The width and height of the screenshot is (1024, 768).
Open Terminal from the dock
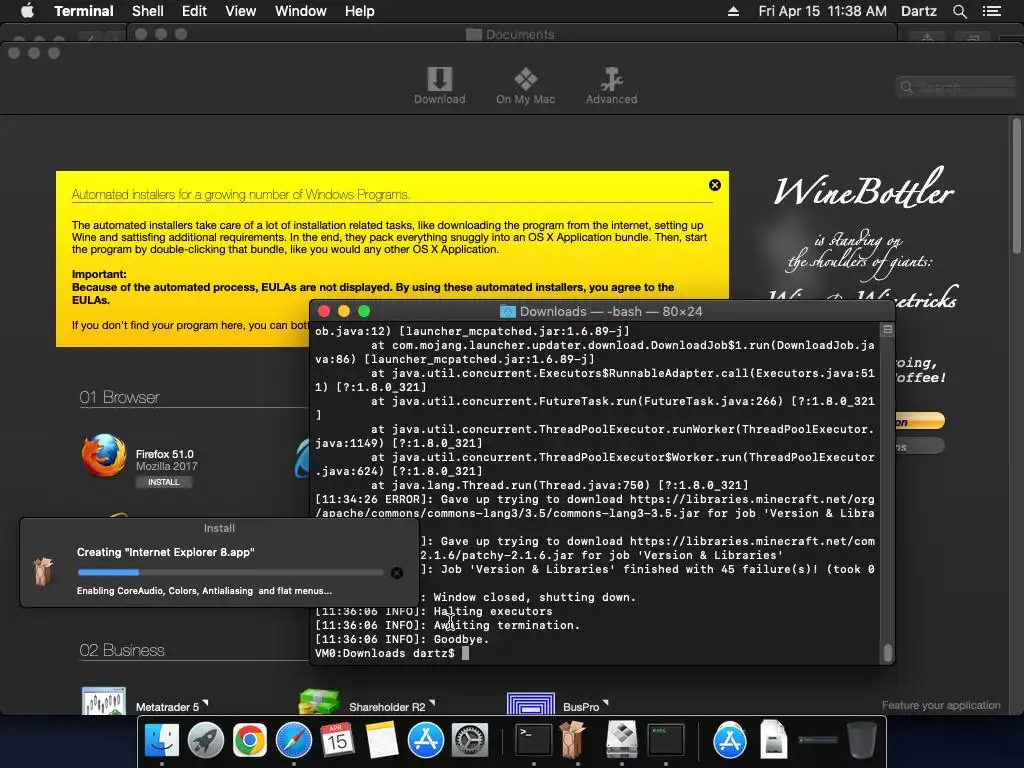(x=534, y=741)
